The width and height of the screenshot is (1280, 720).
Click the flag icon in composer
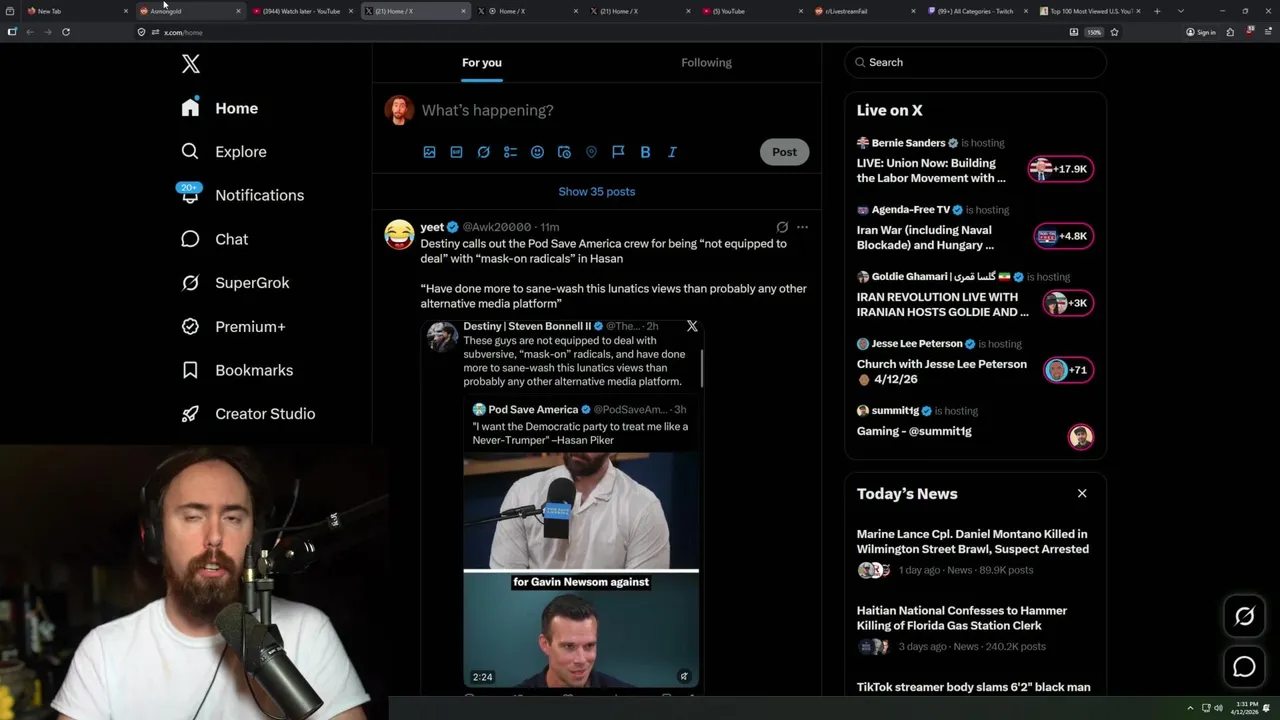click(618, 152)
